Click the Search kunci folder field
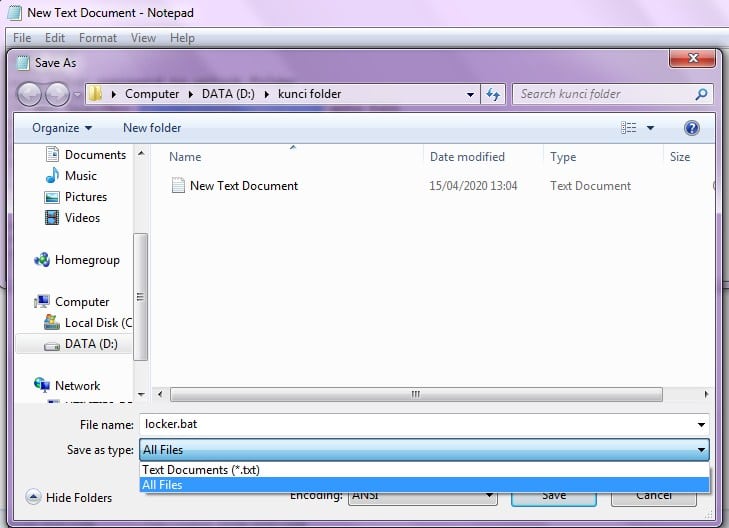Image resolution: width=729 pixels, height=528 pixels. pyautogui.click(x=612, y=94)
